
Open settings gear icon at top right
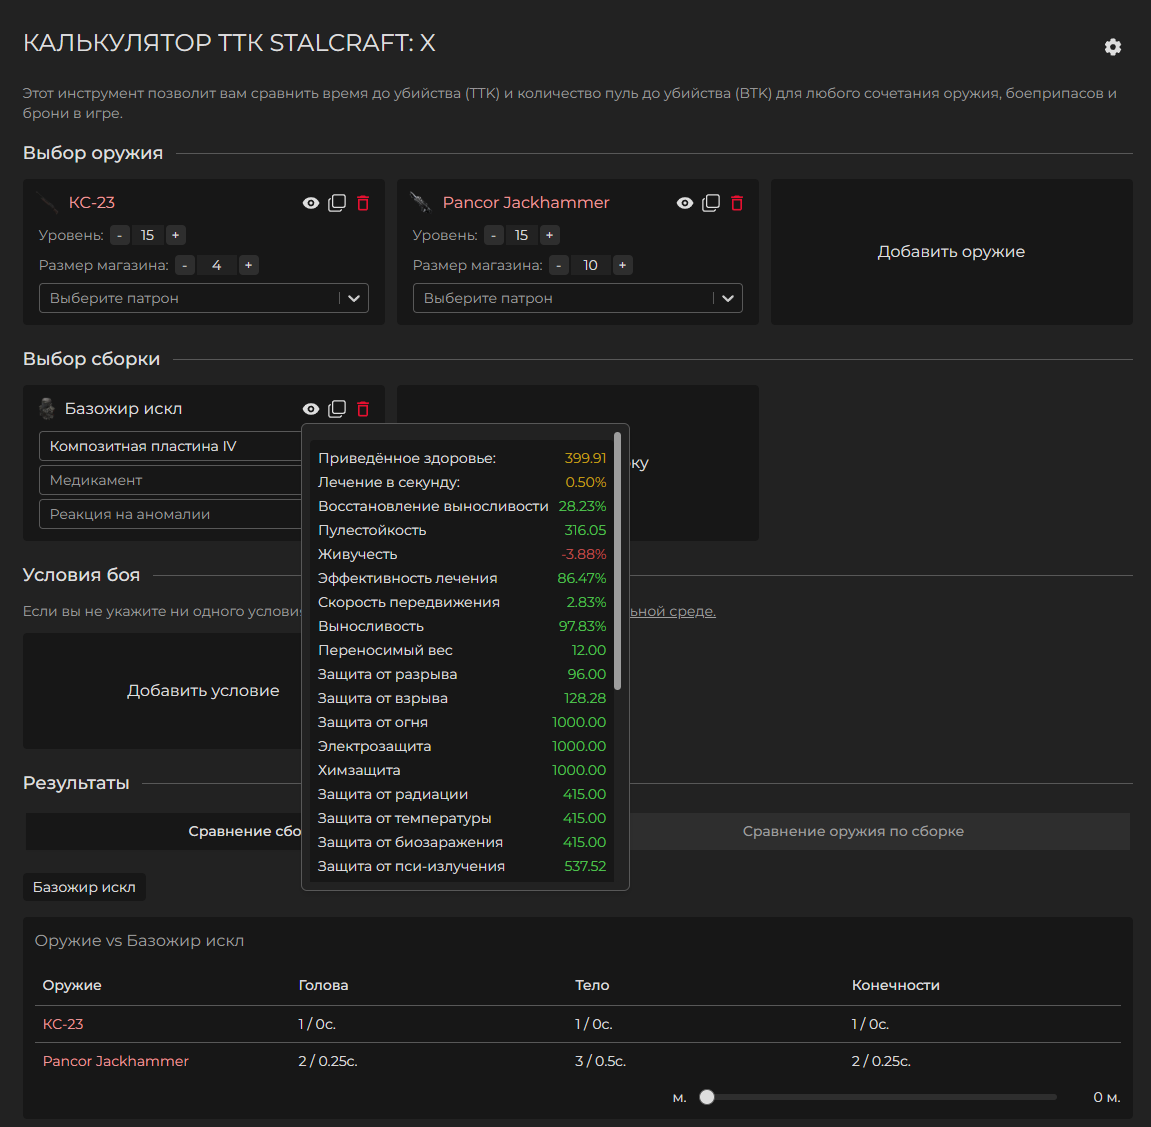click(x=1112, y=47)
